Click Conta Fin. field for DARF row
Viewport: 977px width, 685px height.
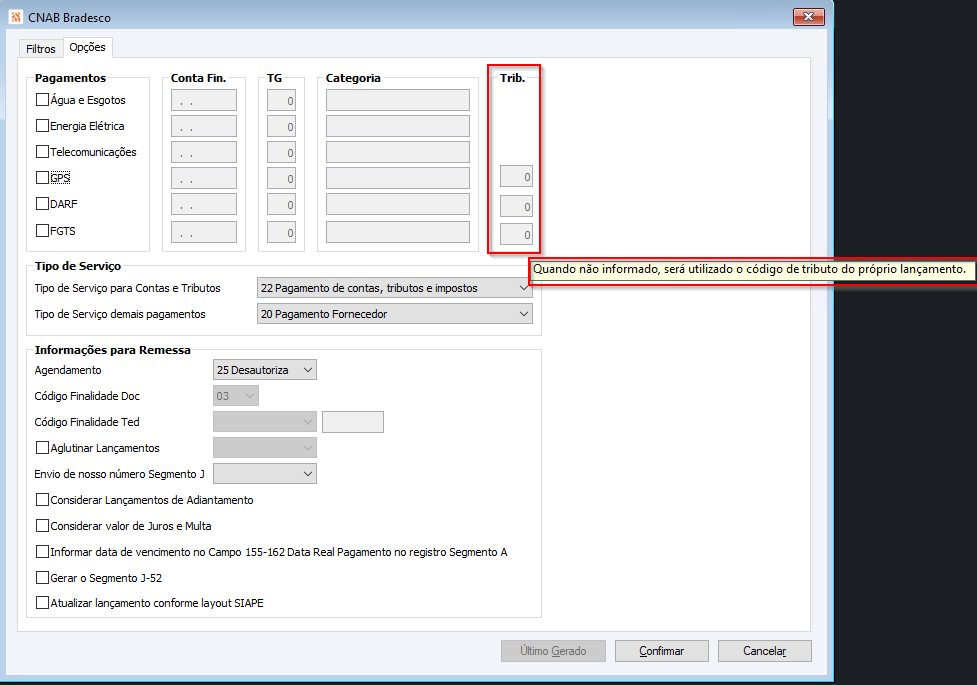pos(204,204)
